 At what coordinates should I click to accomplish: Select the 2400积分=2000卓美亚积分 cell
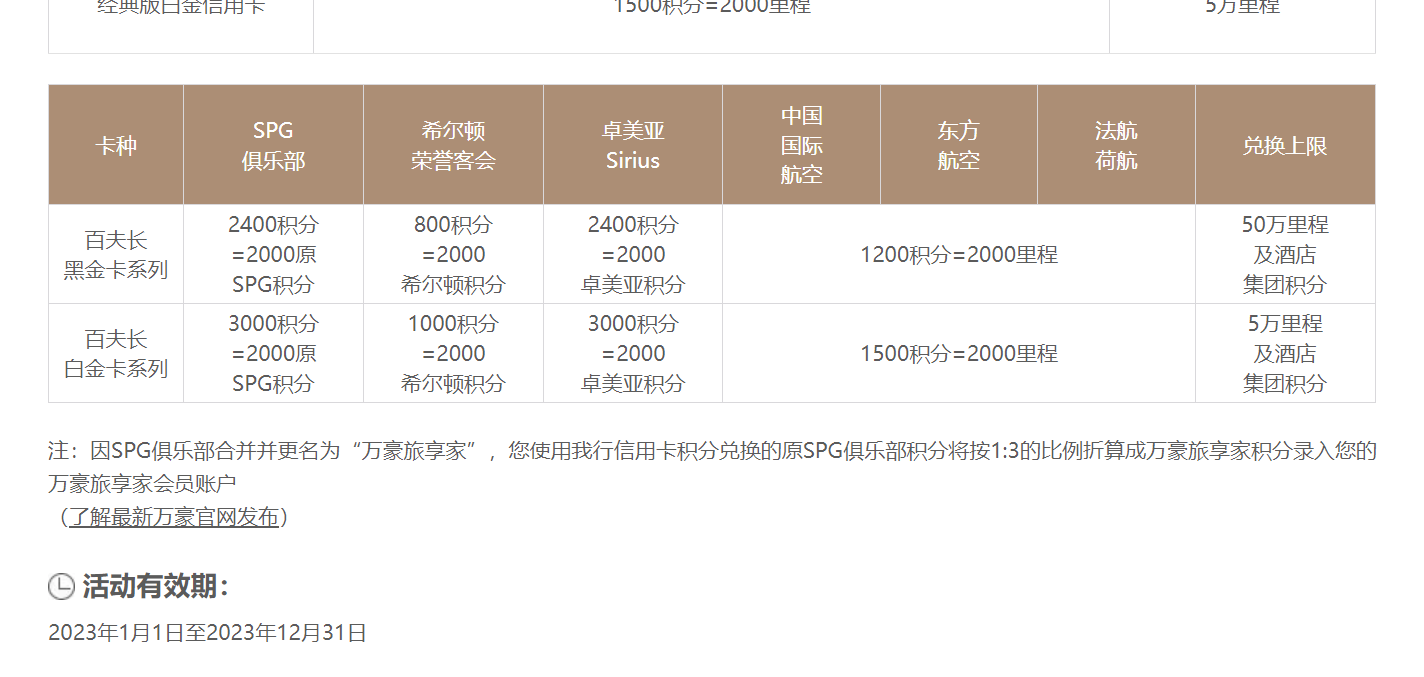point(633,254)
